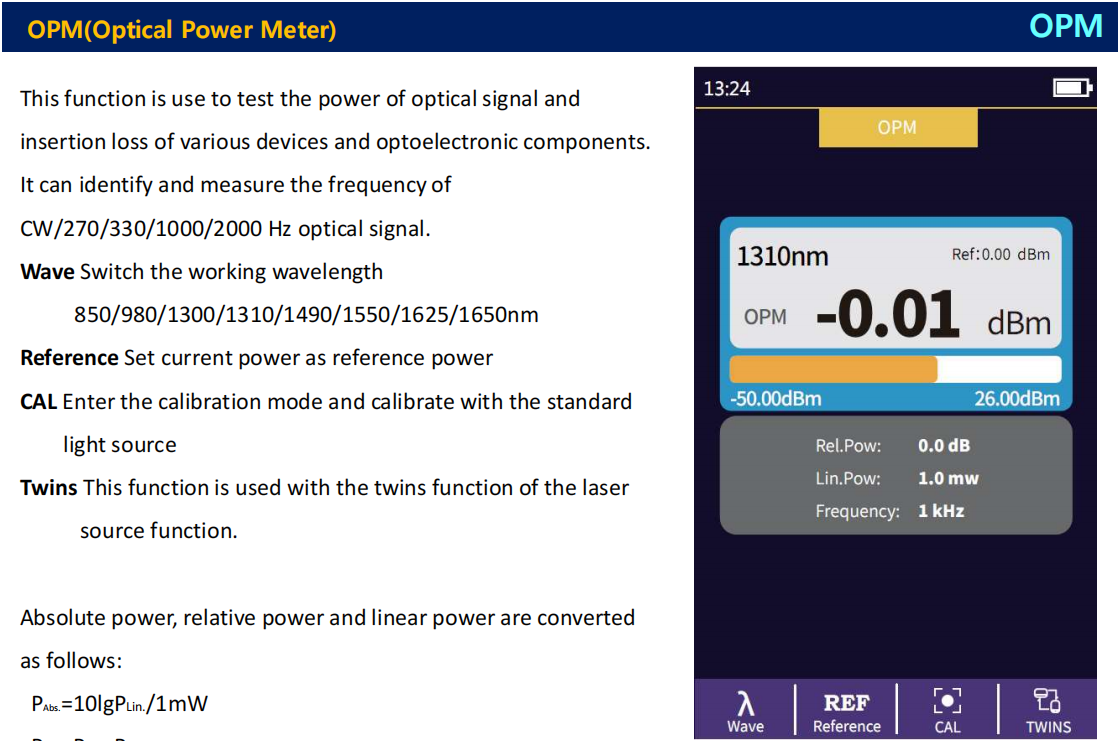Image resolution: width=1119 pixels, height=741 pixels.
Task: Select the yellow OPM tab
Action: (x=897, y=128)
